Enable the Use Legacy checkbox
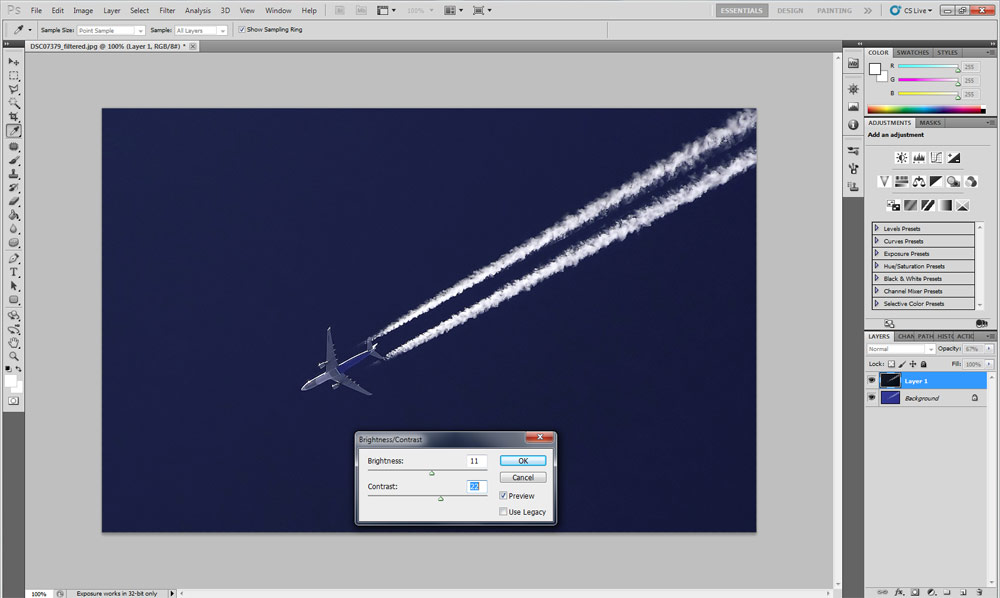 (x=503, y=511)
